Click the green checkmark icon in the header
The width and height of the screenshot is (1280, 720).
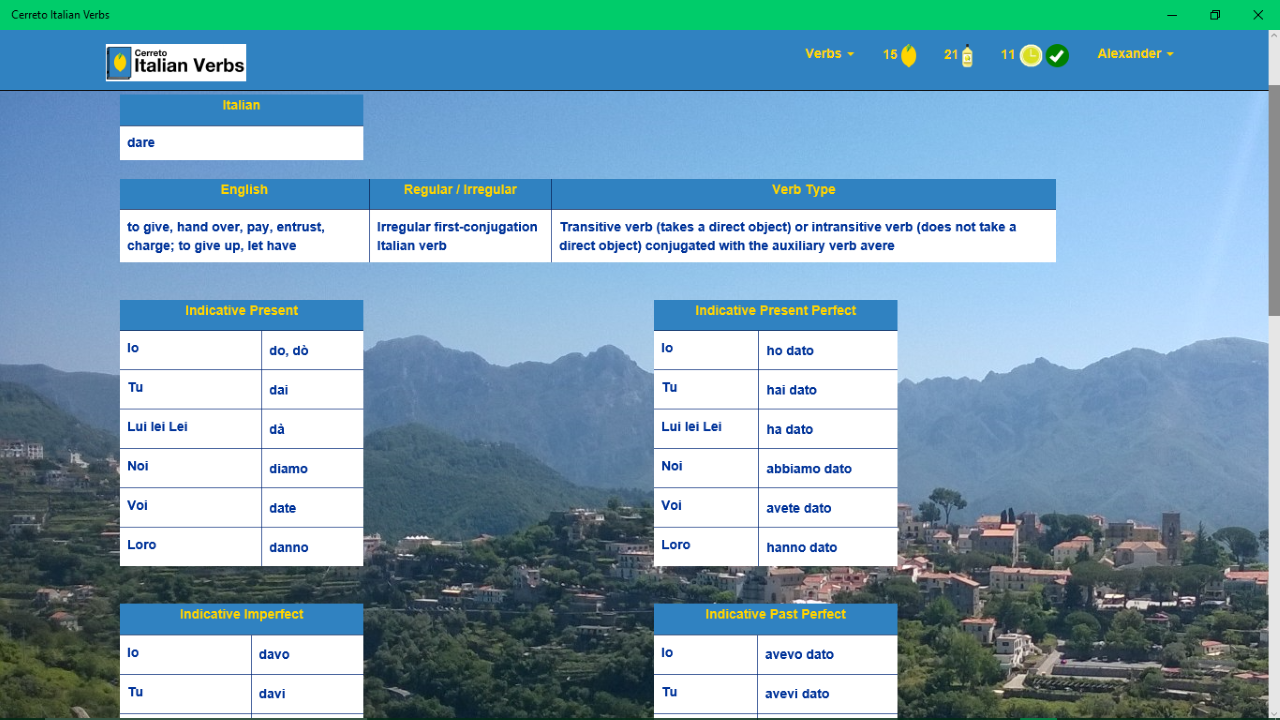pos(1058,56)
